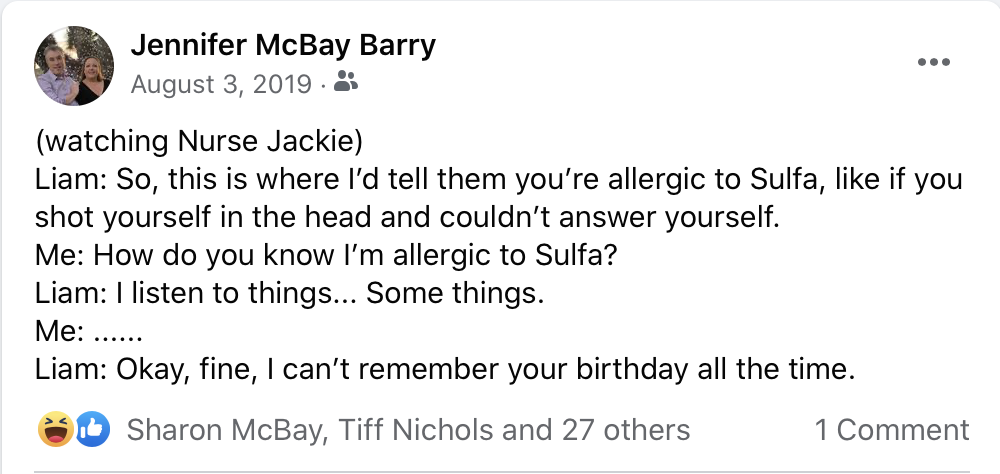View the 1 Comment link

[891, 430]
